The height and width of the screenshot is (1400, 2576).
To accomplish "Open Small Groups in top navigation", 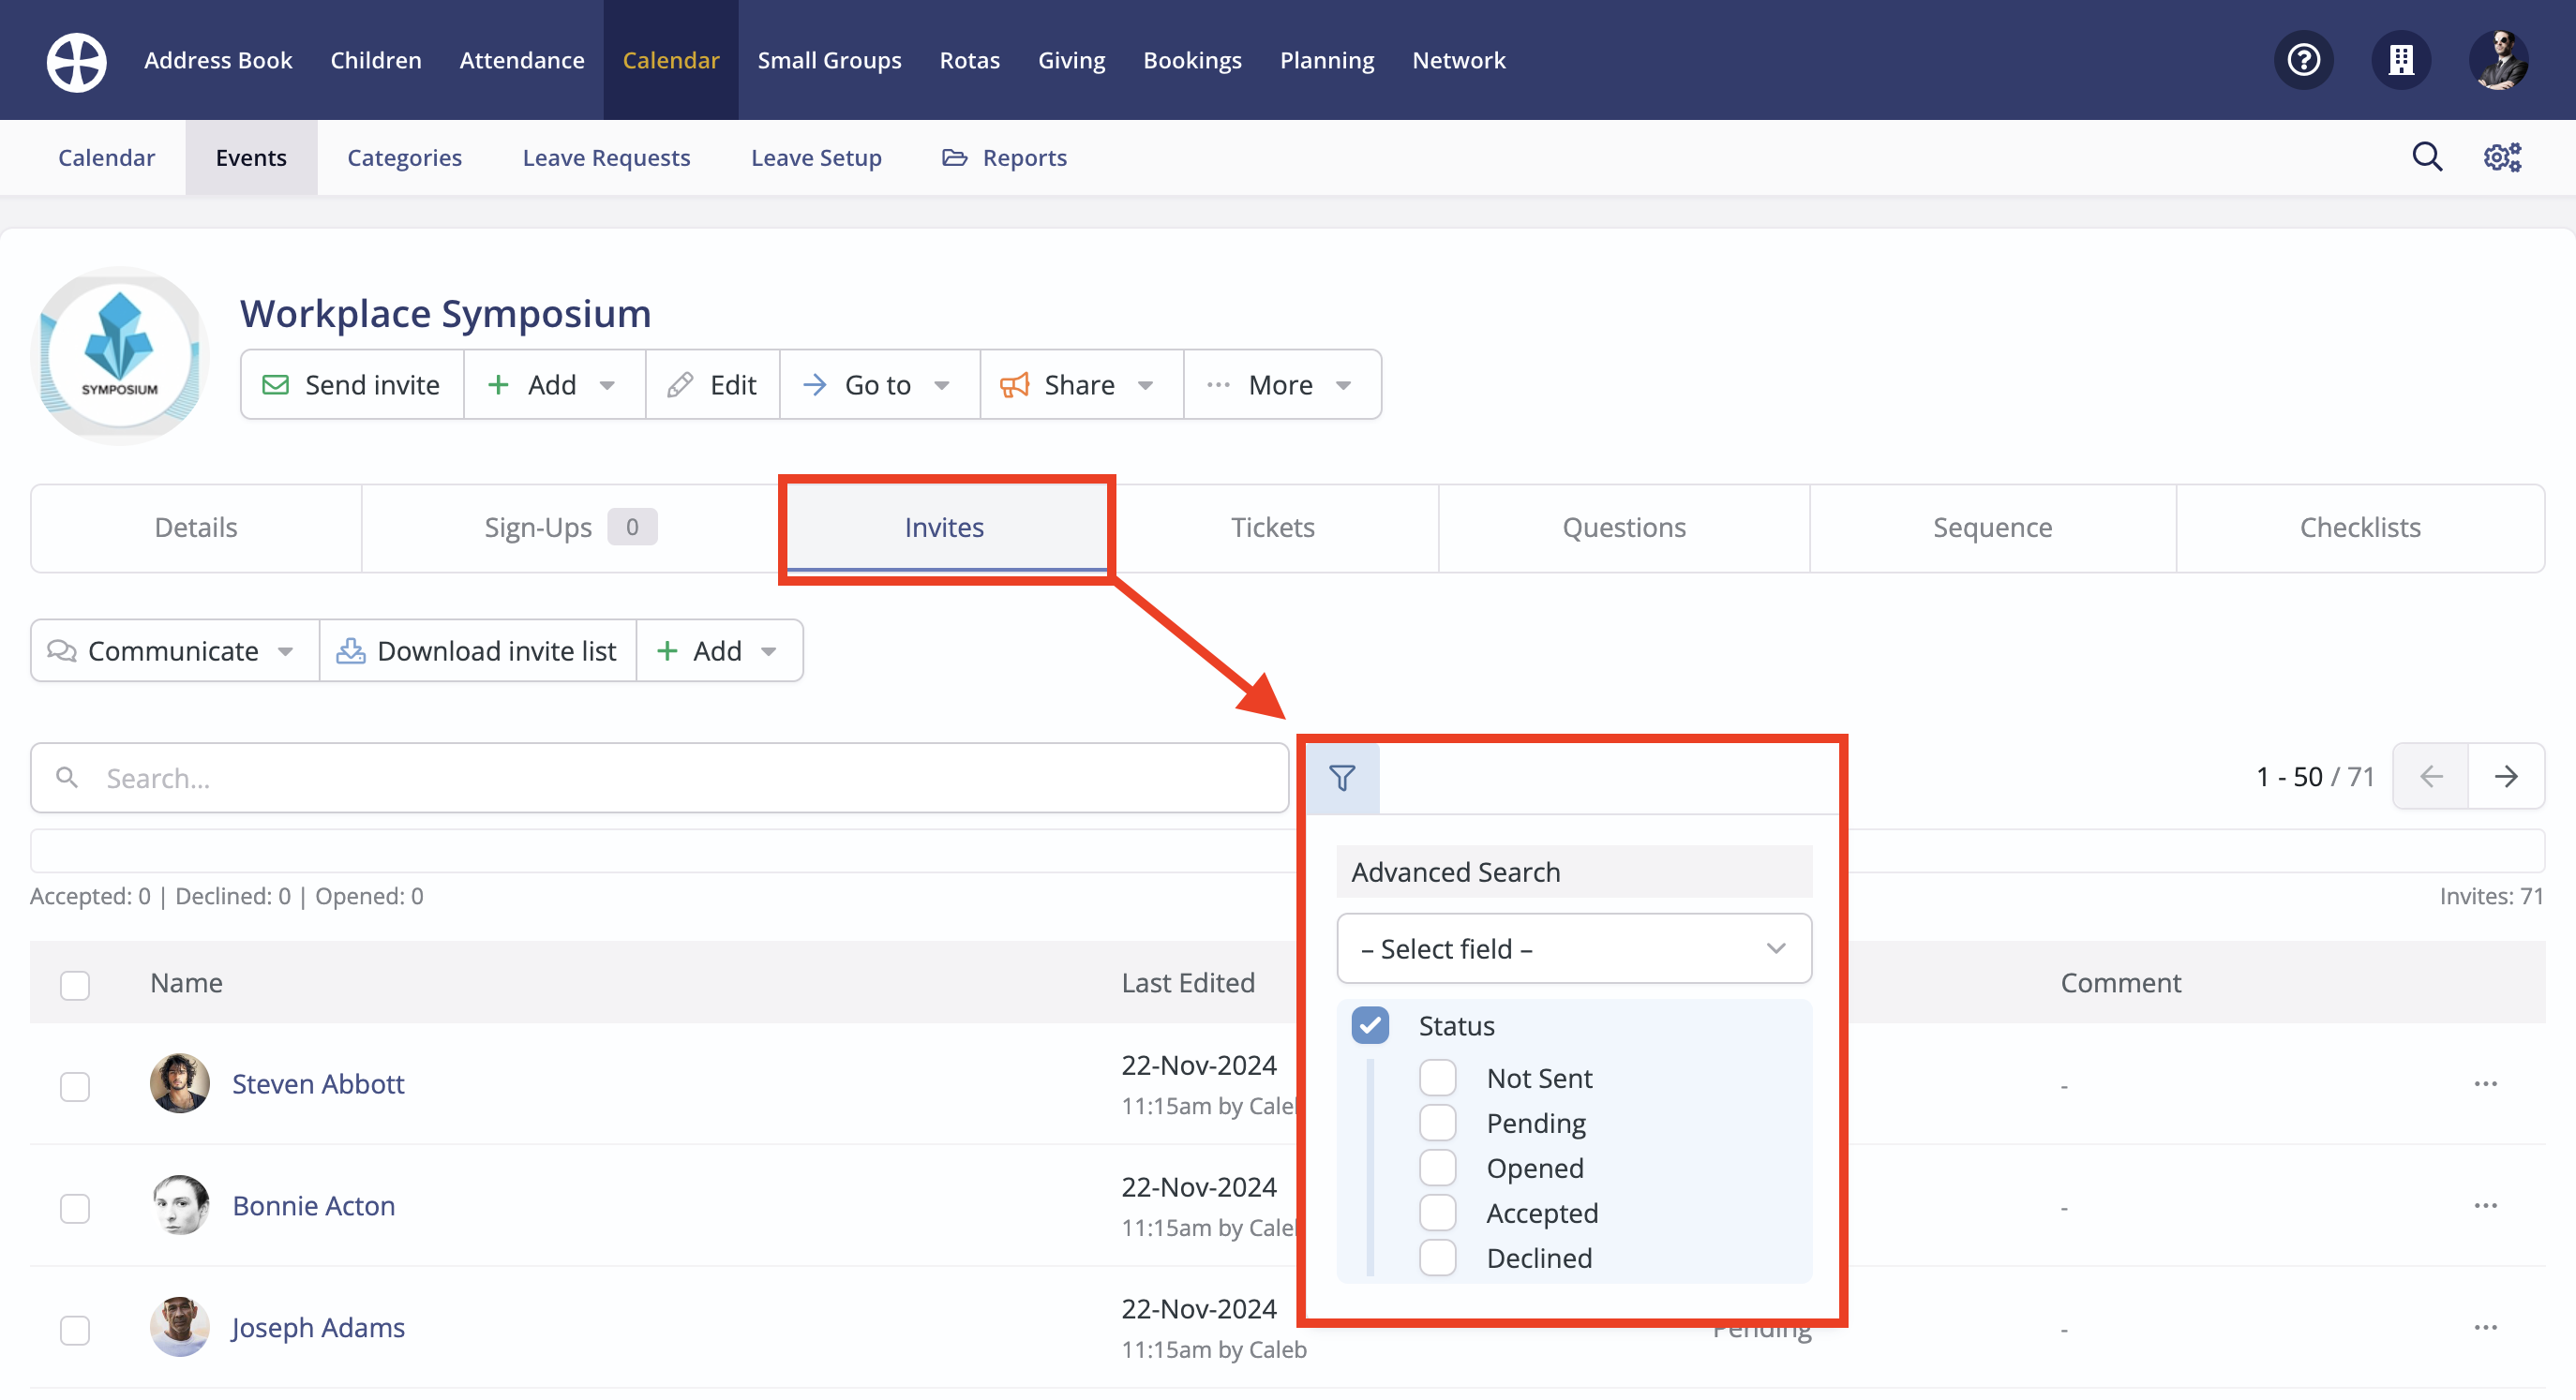I will [x=829, y=60].
